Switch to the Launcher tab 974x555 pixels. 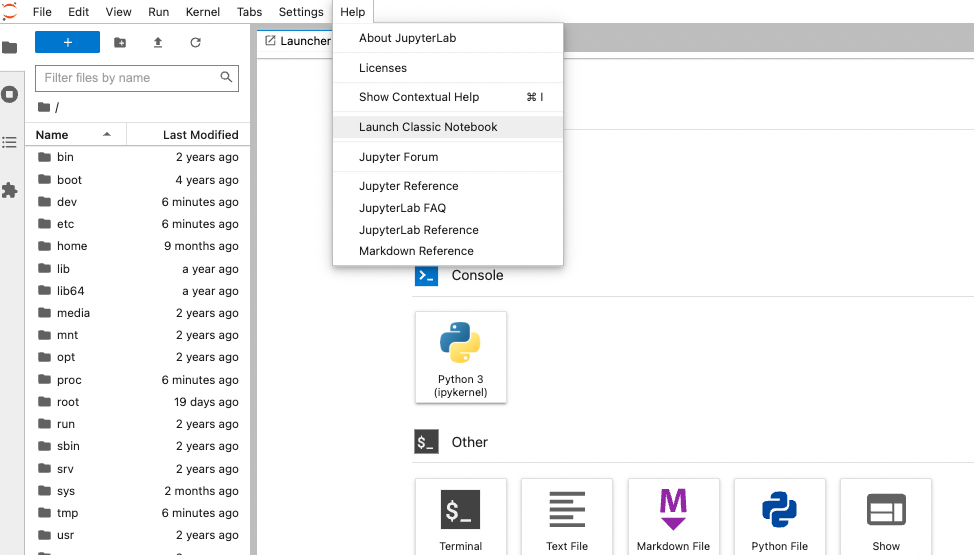[297, 41]
